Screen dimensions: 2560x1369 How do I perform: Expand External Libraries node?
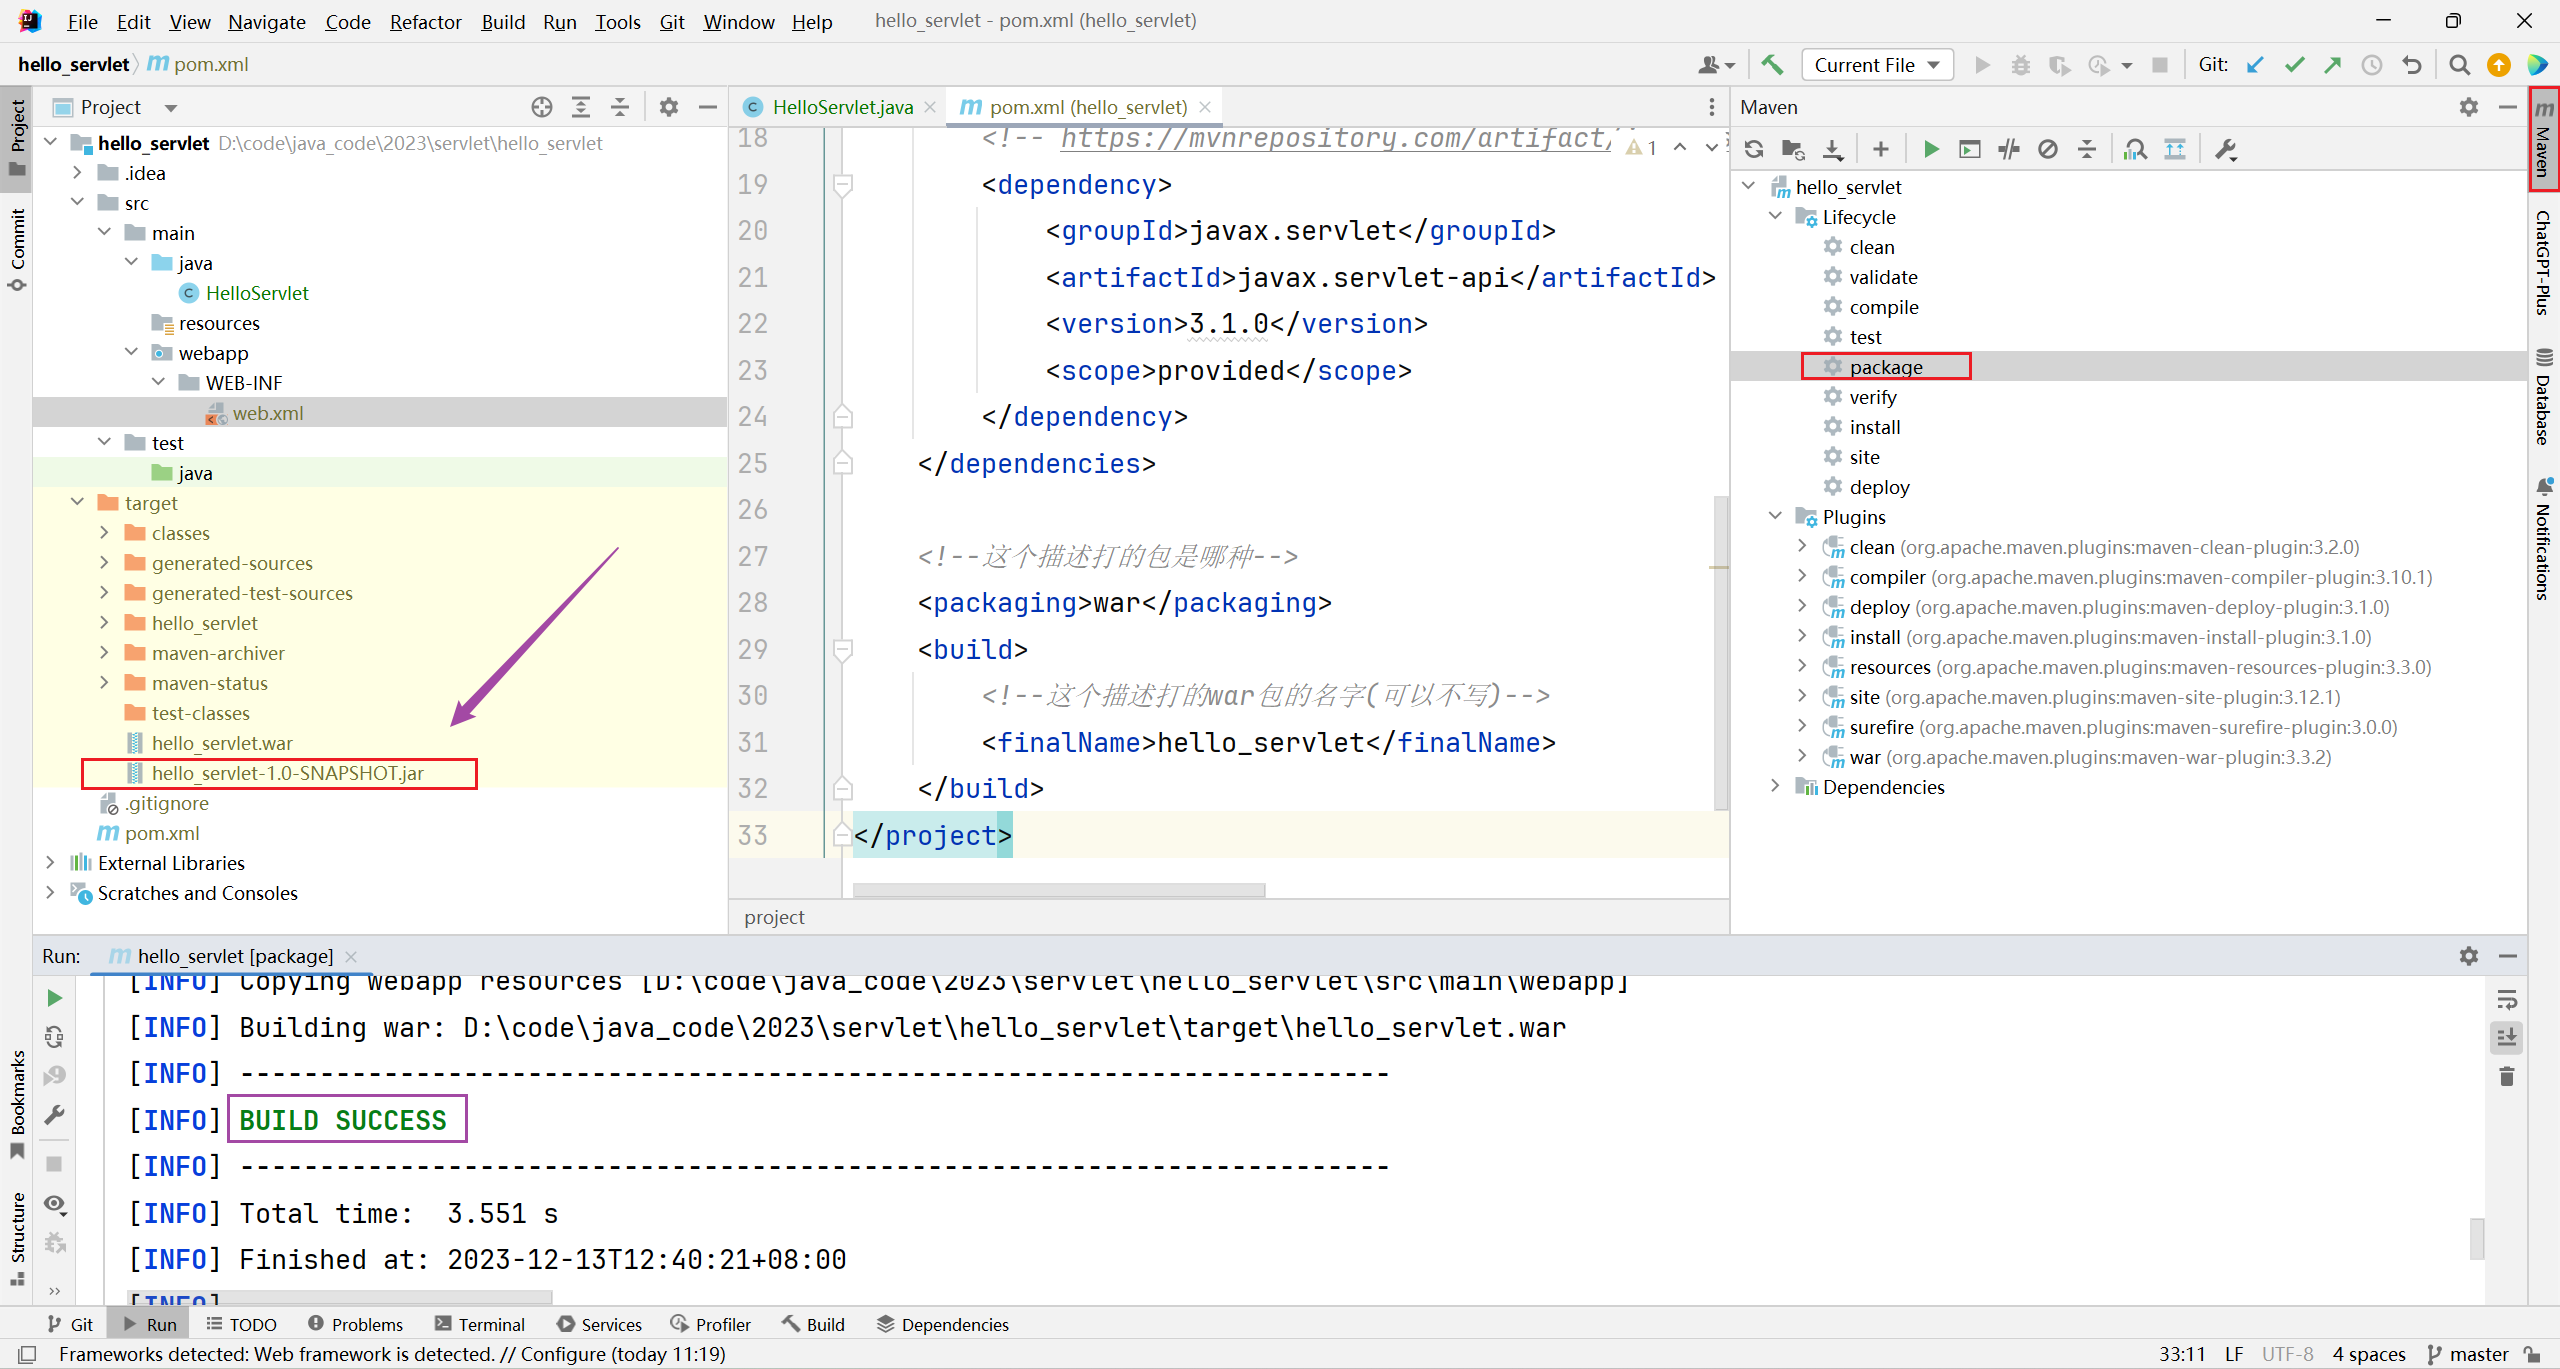point(50,862)
